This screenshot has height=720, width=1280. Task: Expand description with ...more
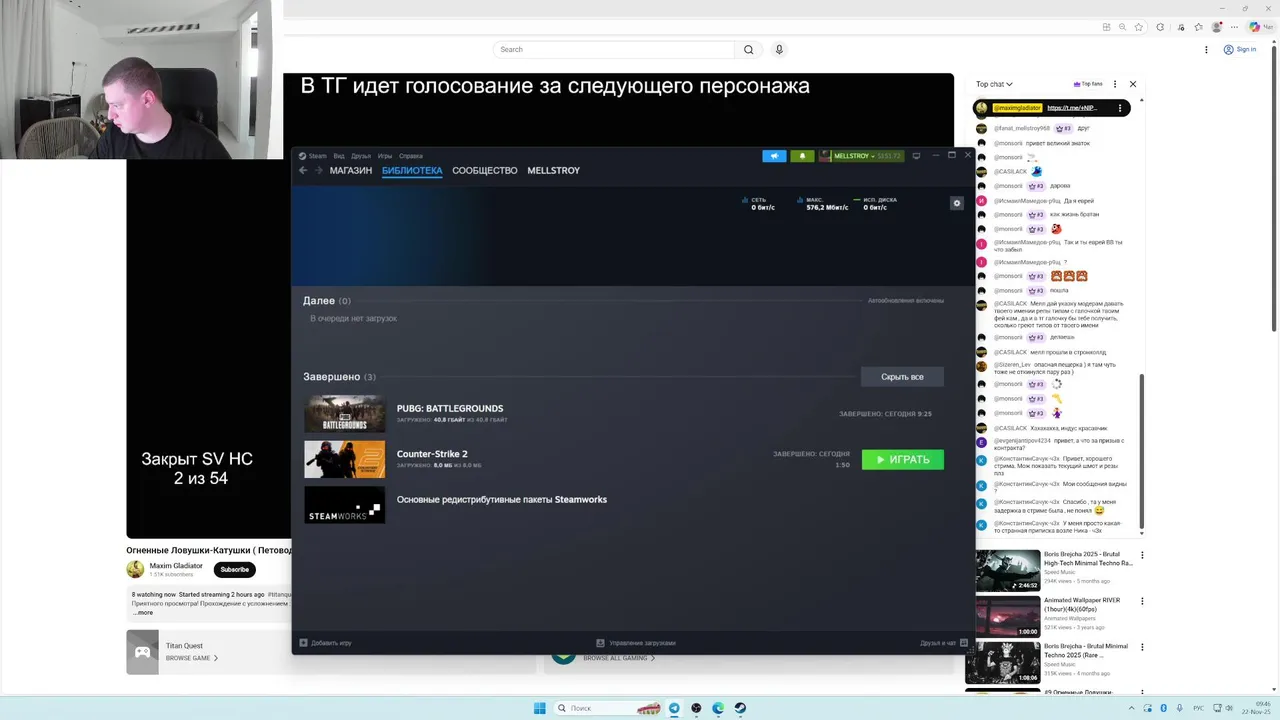pos(143,613)
